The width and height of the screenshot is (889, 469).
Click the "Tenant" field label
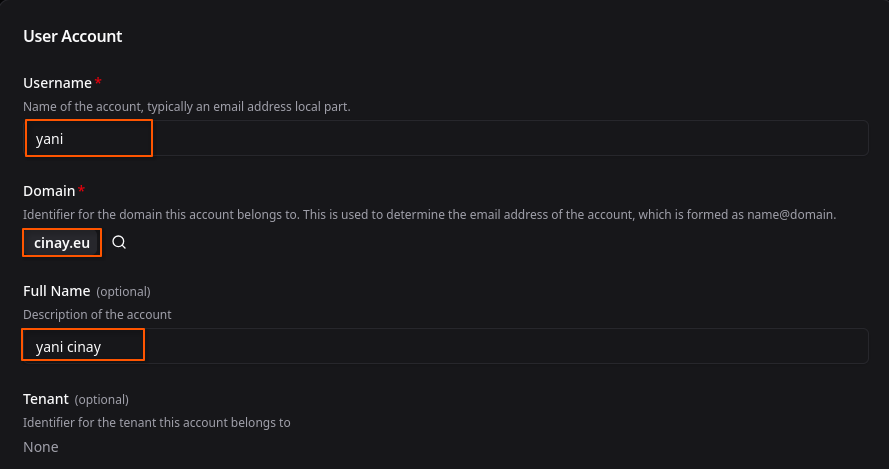click(x=46, y=399)
